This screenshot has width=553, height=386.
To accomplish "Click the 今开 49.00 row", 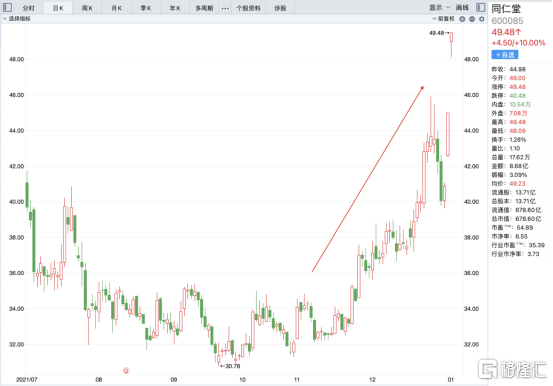I will [x=509, y=78].
